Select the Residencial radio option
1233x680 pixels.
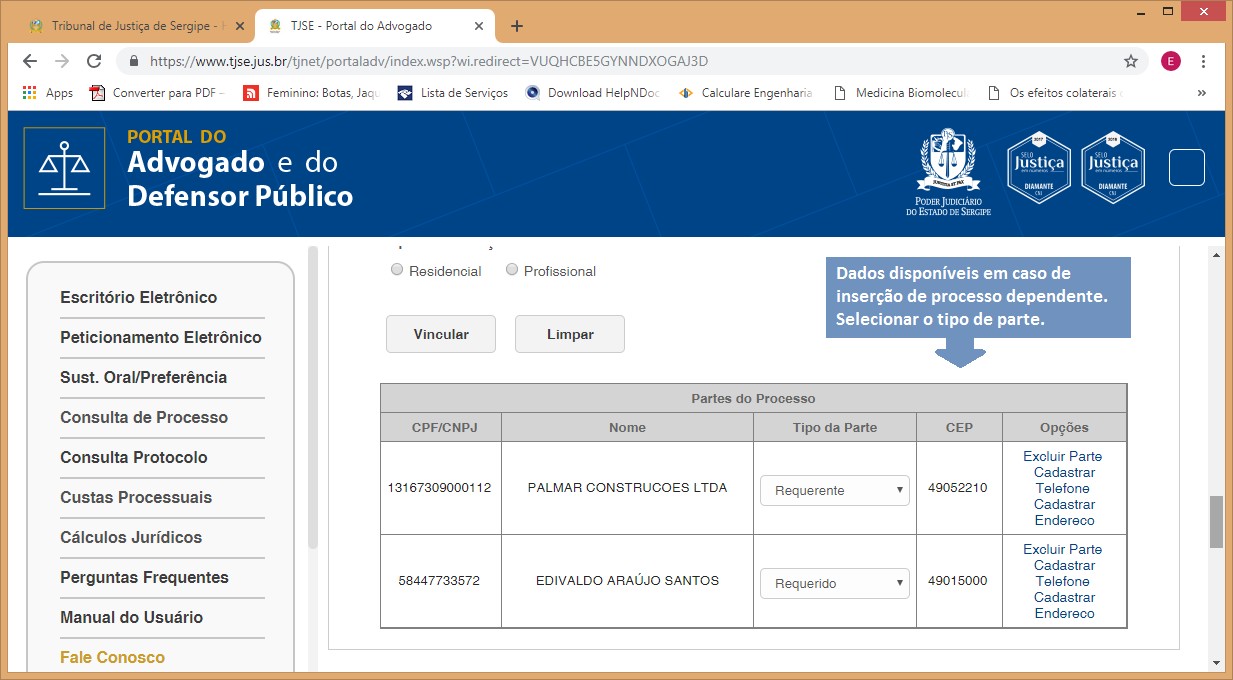397,270
